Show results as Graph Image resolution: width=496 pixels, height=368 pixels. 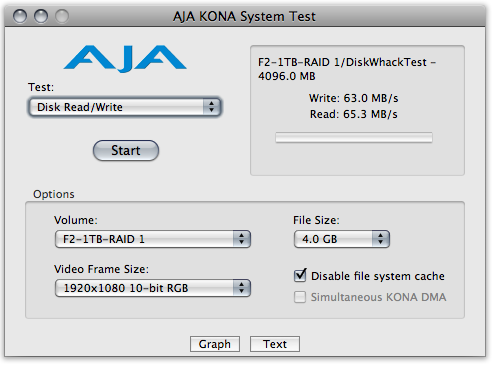(215, 344)
